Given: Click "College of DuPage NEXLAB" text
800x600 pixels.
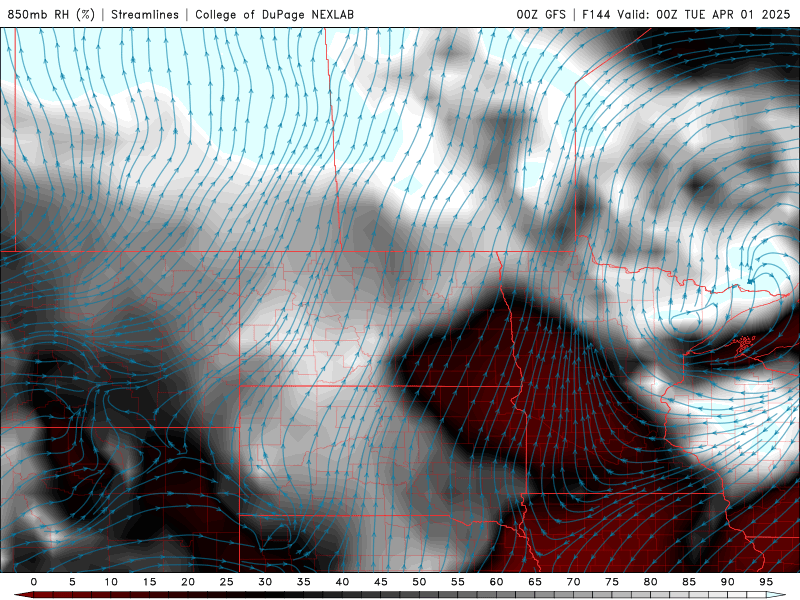Looking at the screenshot, I should coord(274,14).
